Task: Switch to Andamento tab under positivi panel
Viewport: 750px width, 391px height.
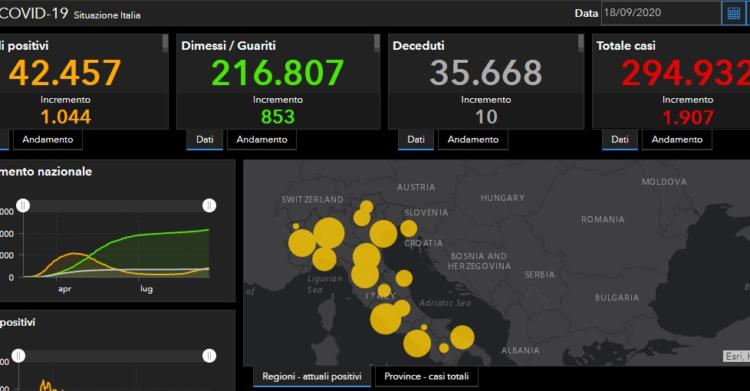Action: point(48,140)
